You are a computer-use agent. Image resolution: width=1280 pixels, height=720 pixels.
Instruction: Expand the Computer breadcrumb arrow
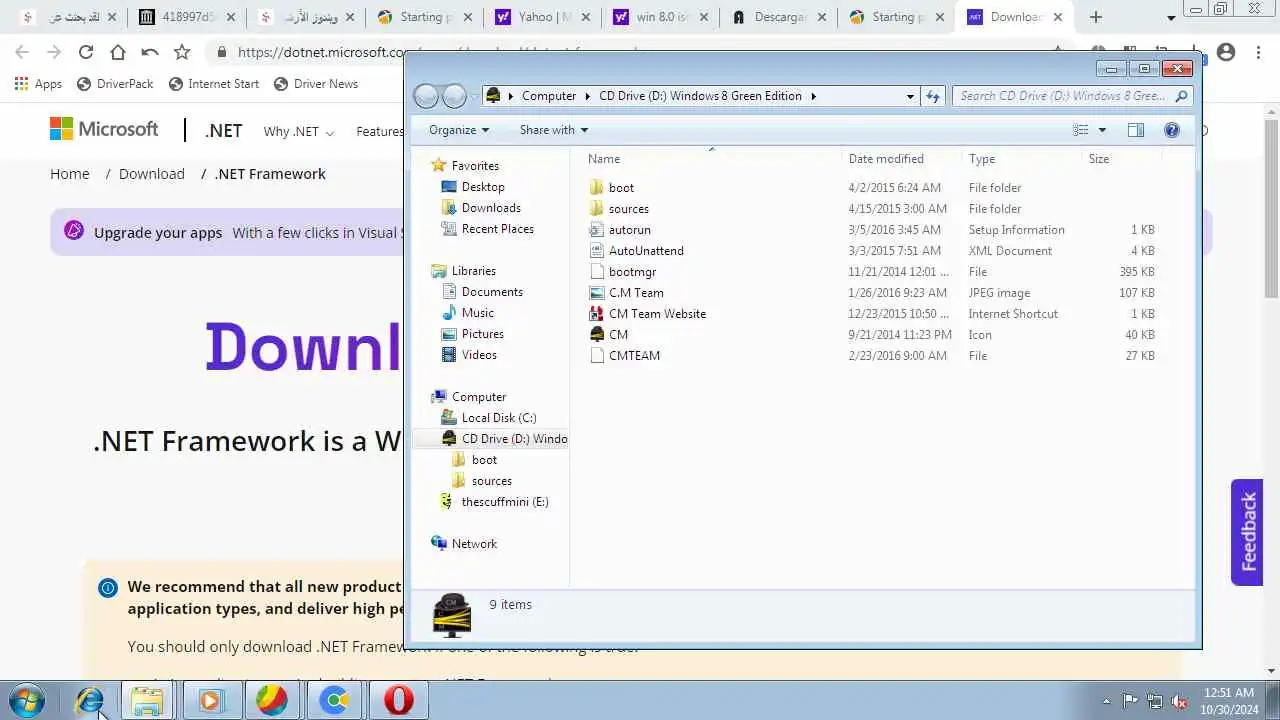pyautogui.click(x=587, y=96)
